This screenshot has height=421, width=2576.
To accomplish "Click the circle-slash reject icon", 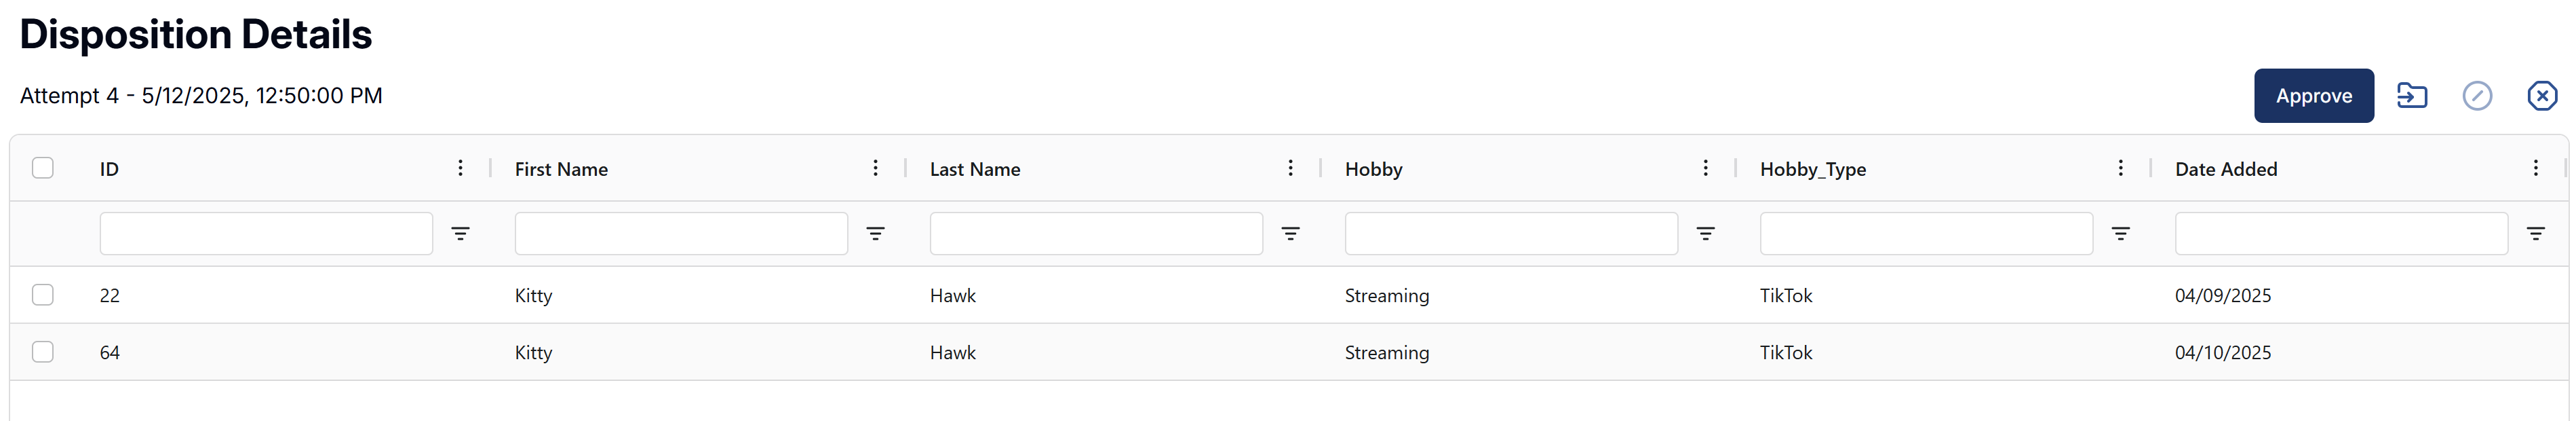I will coord(2477,96).
